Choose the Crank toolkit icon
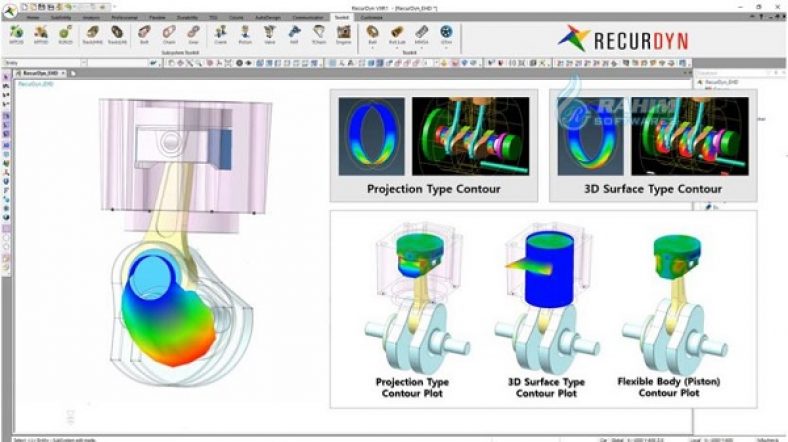Viewport: 788px width, 442px height. click(221, 35)
